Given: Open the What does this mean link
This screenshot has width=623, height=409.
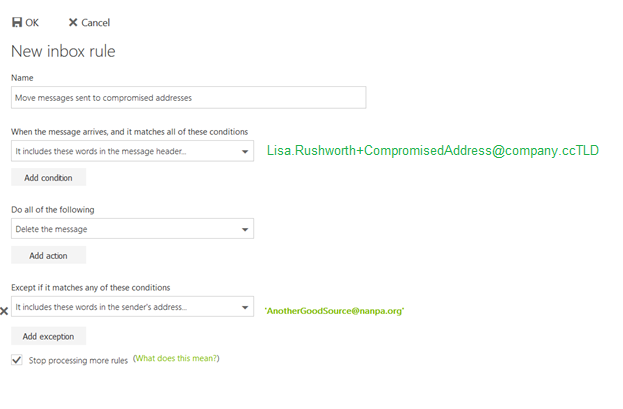Looking at the screenshot, I should click(x=176, y=358).
